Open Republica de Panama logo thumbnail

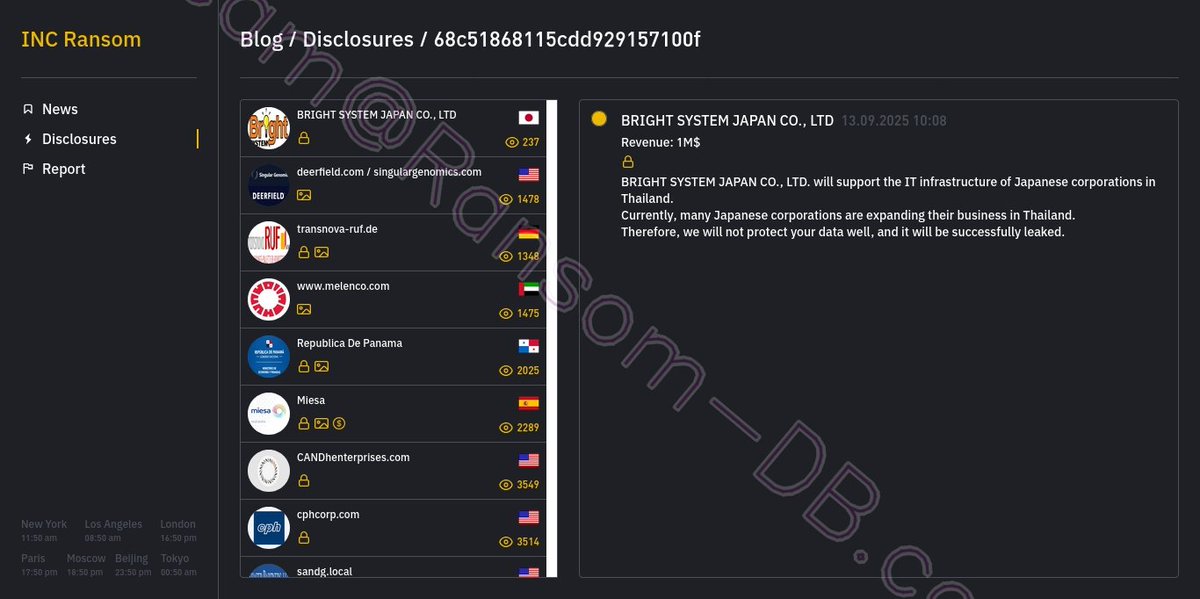tap(269, 356)
